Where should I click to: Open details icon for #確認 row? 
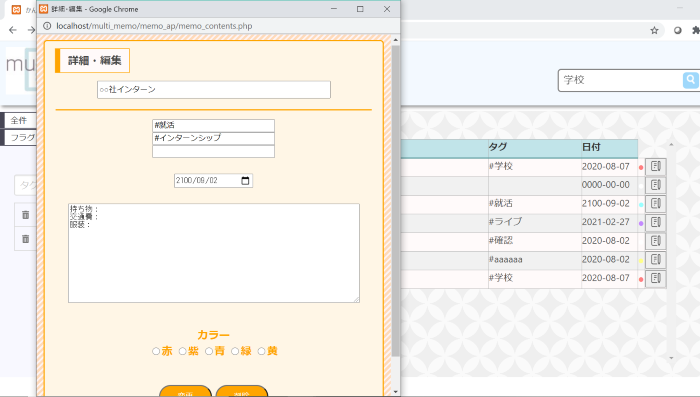(655, 241)
